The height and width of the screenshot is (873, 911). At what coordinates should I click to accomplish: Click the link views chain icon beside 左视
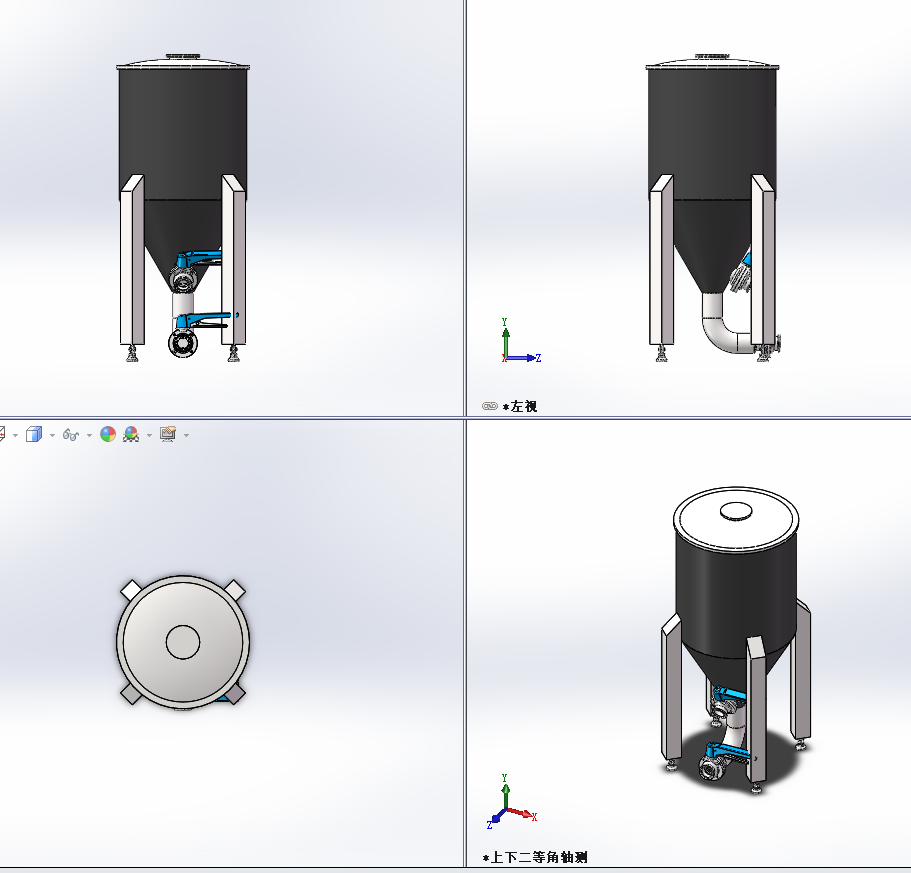[x=490, y=406]
